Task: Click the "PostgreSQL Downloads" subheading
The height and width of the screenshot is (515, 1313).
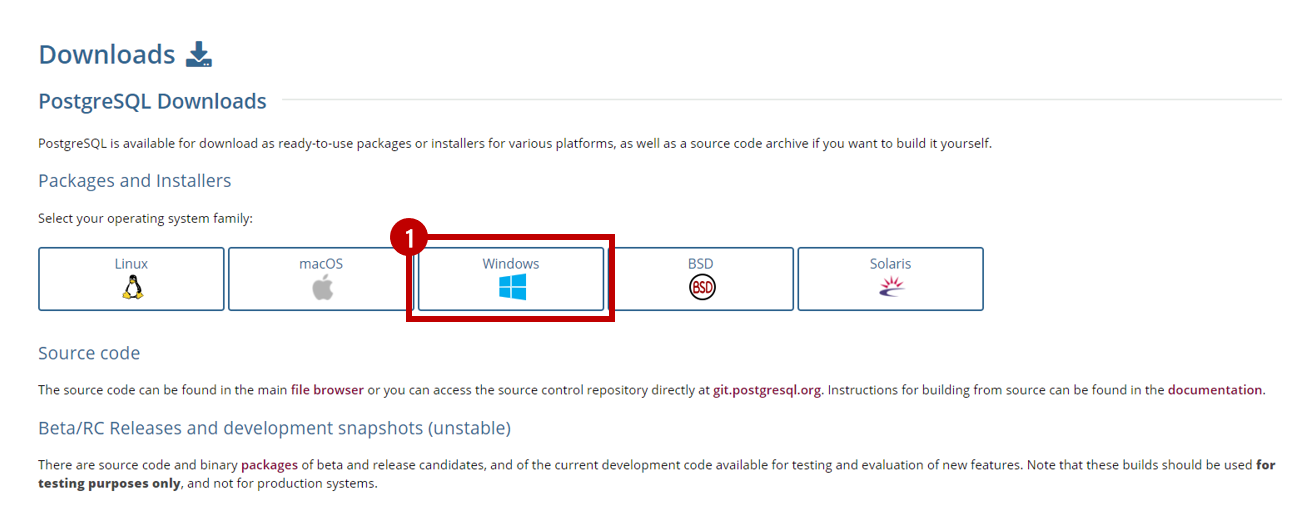Action: click(152, 101)
